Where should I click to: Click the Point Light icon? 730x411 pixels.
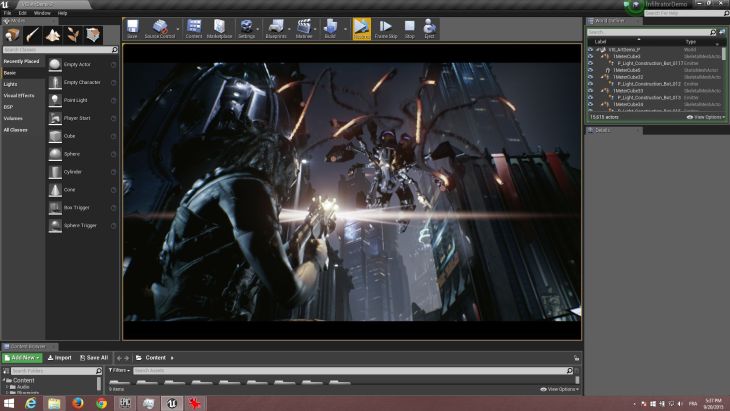[55, 101]
